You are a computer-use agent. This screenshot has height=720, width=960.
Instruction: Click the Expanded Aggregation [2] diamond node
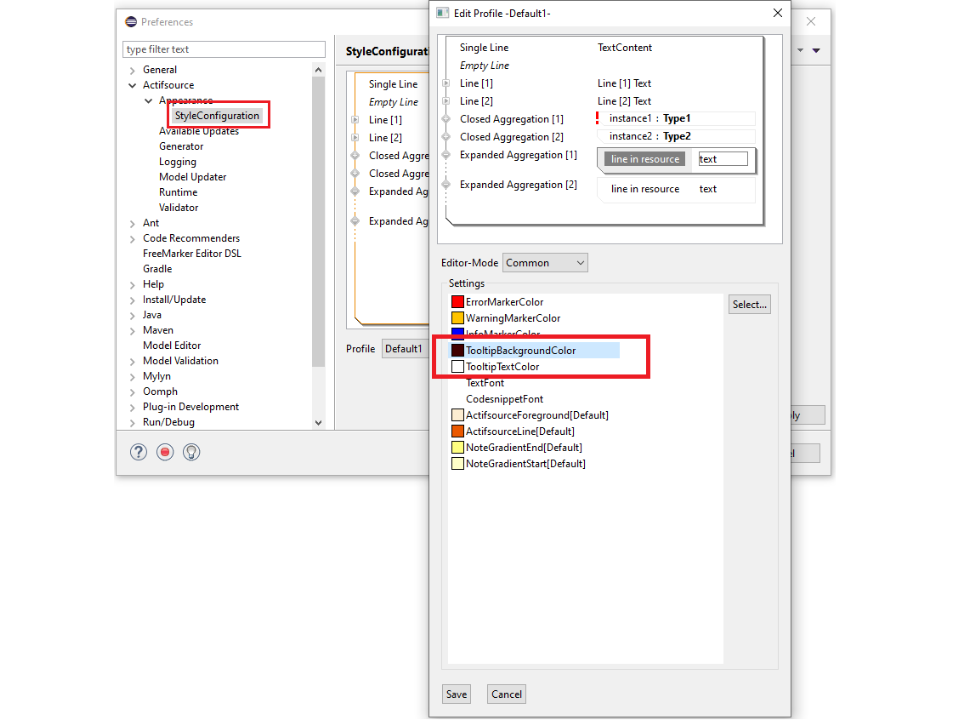point(446,185)
